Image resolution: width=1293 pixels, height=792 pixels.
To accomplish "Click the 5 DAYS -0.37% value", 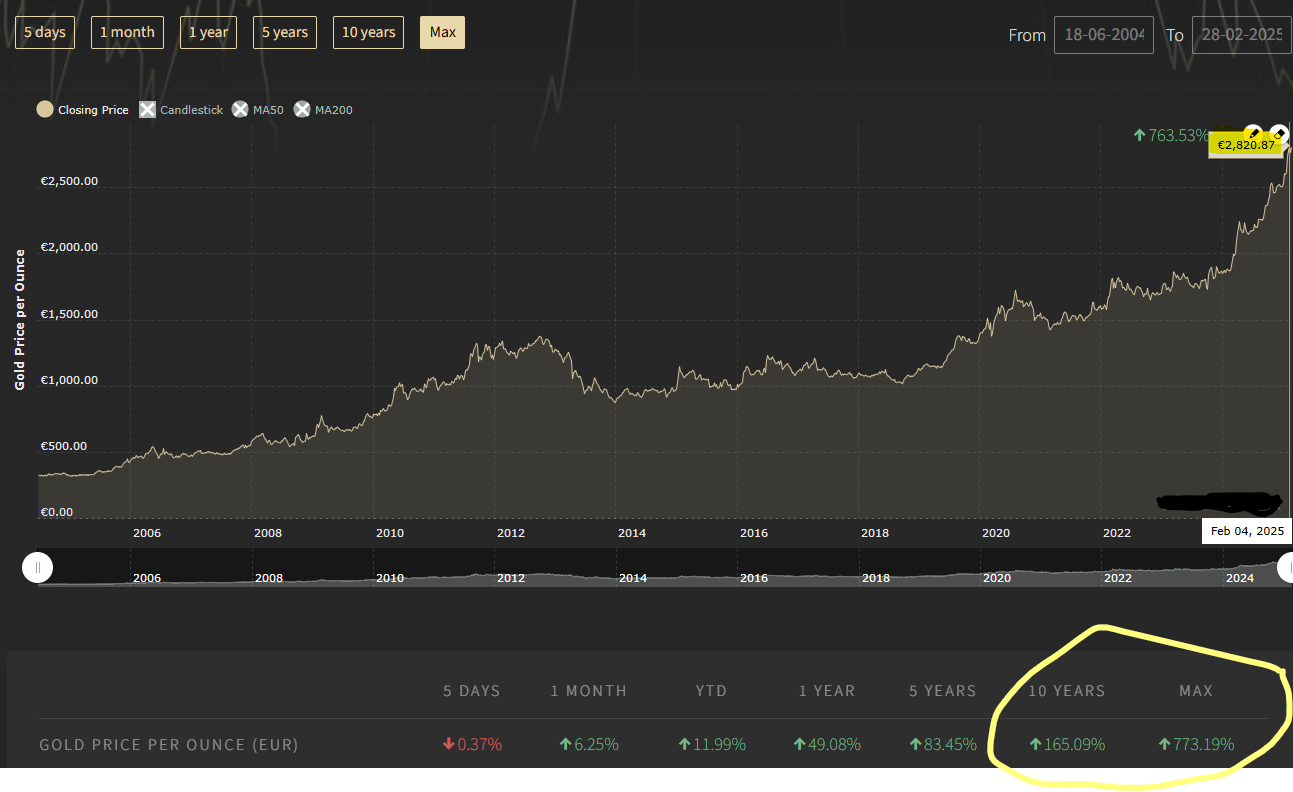I will point(472,744).
